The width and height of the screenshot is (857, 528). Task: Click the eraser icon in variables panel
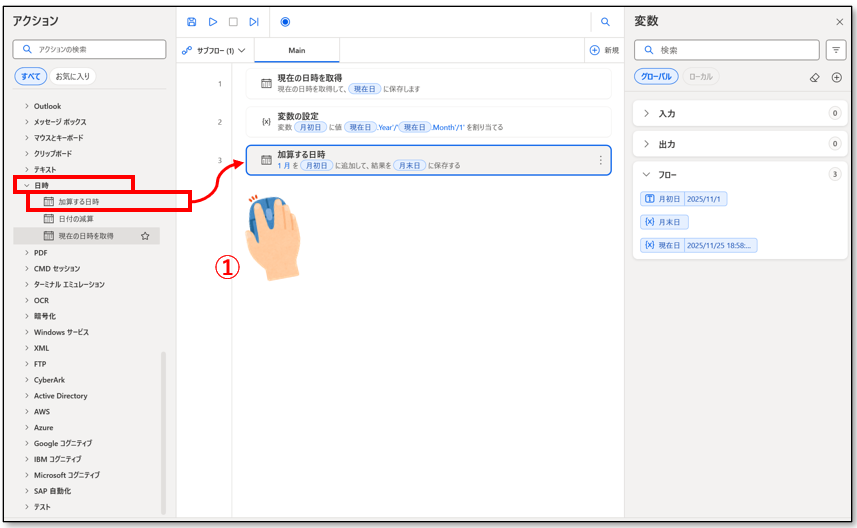click(815, 77)
